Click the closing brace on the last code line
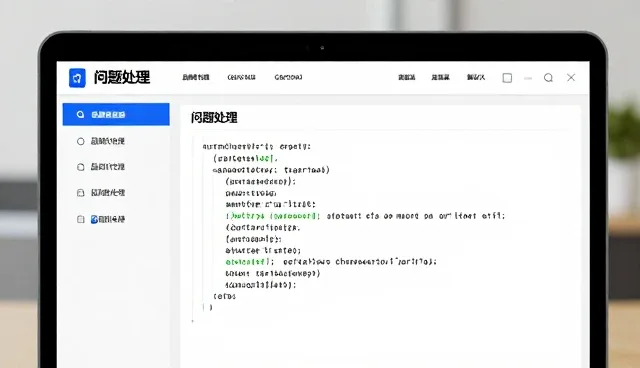This screenshot has height=368, width=640. pyautogui.click(x=211, y=307)
